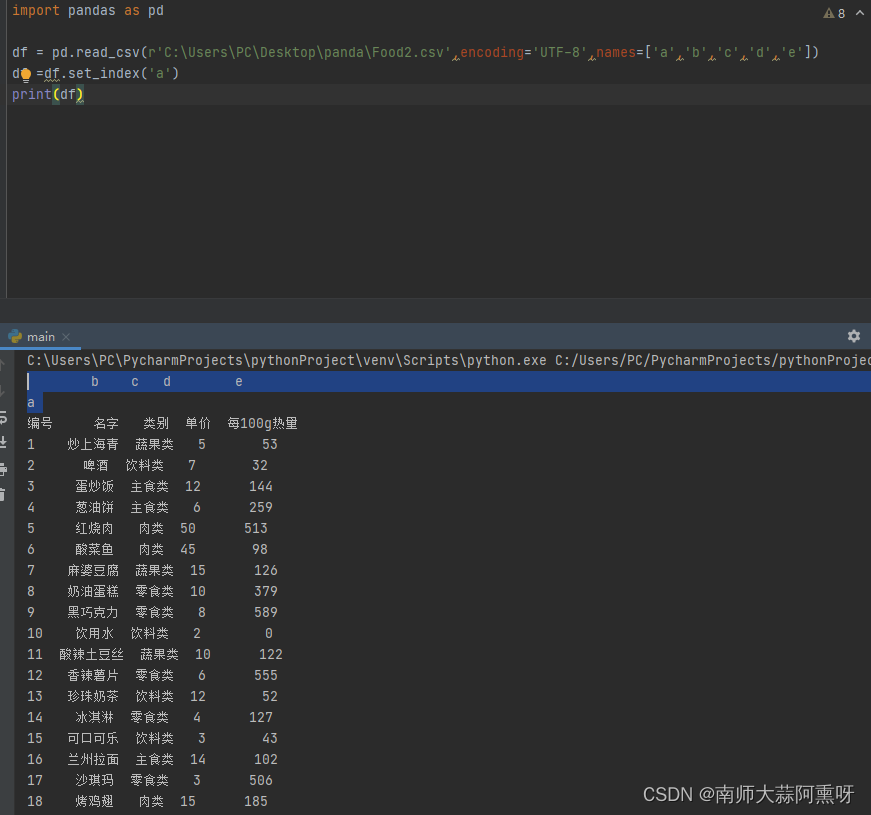Close the main run tab
Screen dimensions: 871x815
(x=66, y=337)
